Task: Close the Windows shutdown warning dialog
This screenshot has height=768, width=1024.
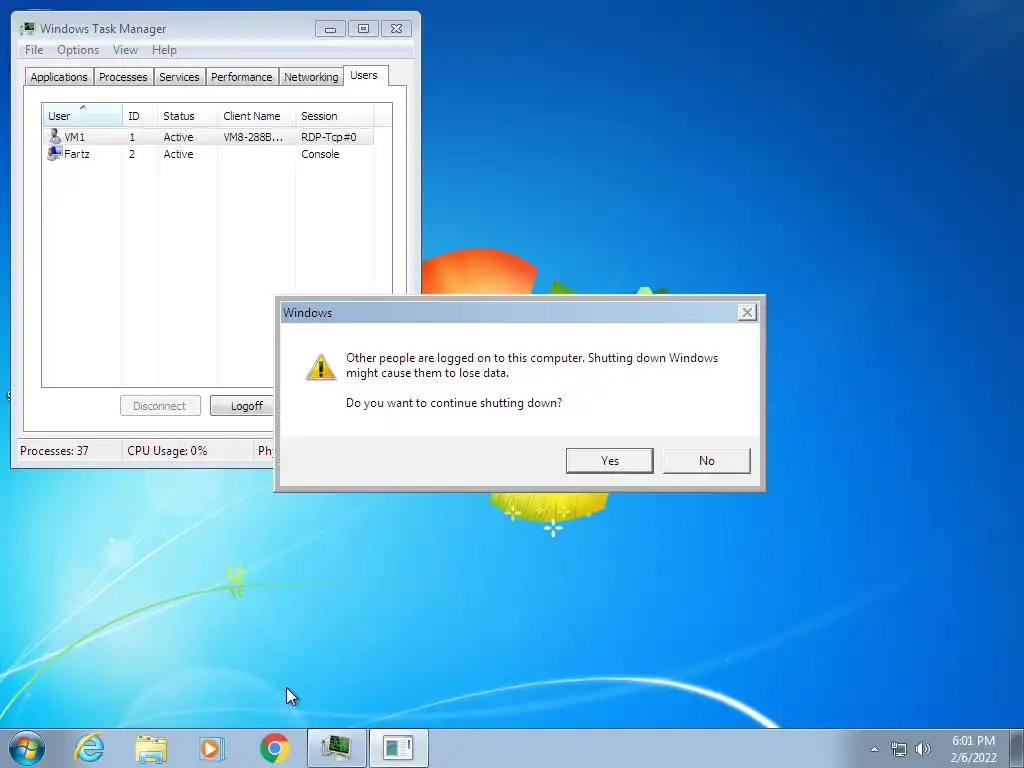Action: pyautogui.click(x=747, y=312)
